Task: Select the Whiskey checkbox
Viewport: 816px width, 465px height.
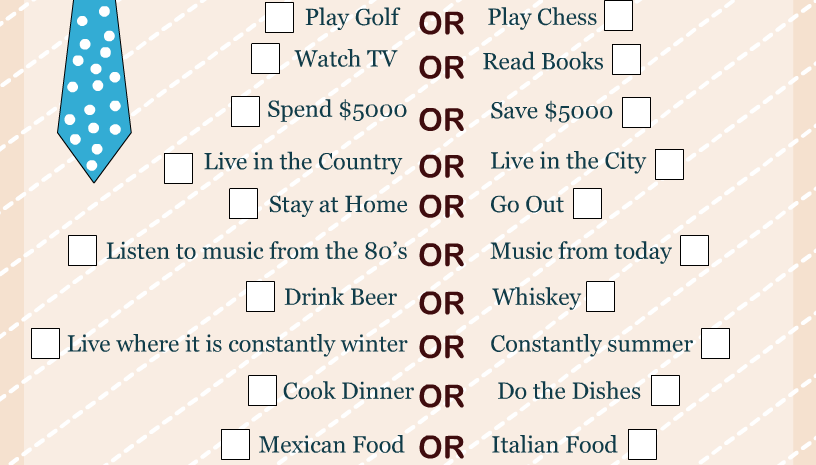Action: [x=601, y=296]
